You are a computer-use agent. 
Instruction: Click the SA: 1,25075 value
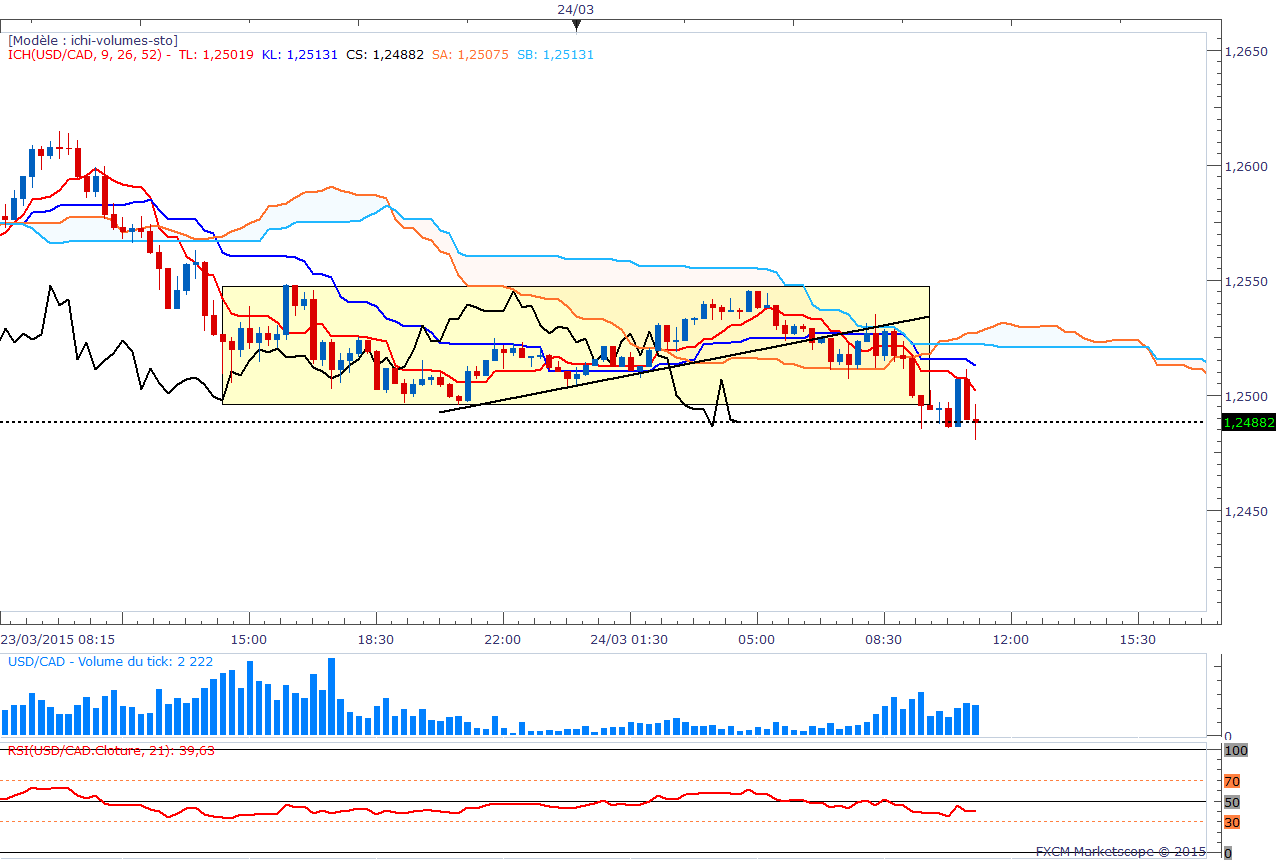click(470, 55)
